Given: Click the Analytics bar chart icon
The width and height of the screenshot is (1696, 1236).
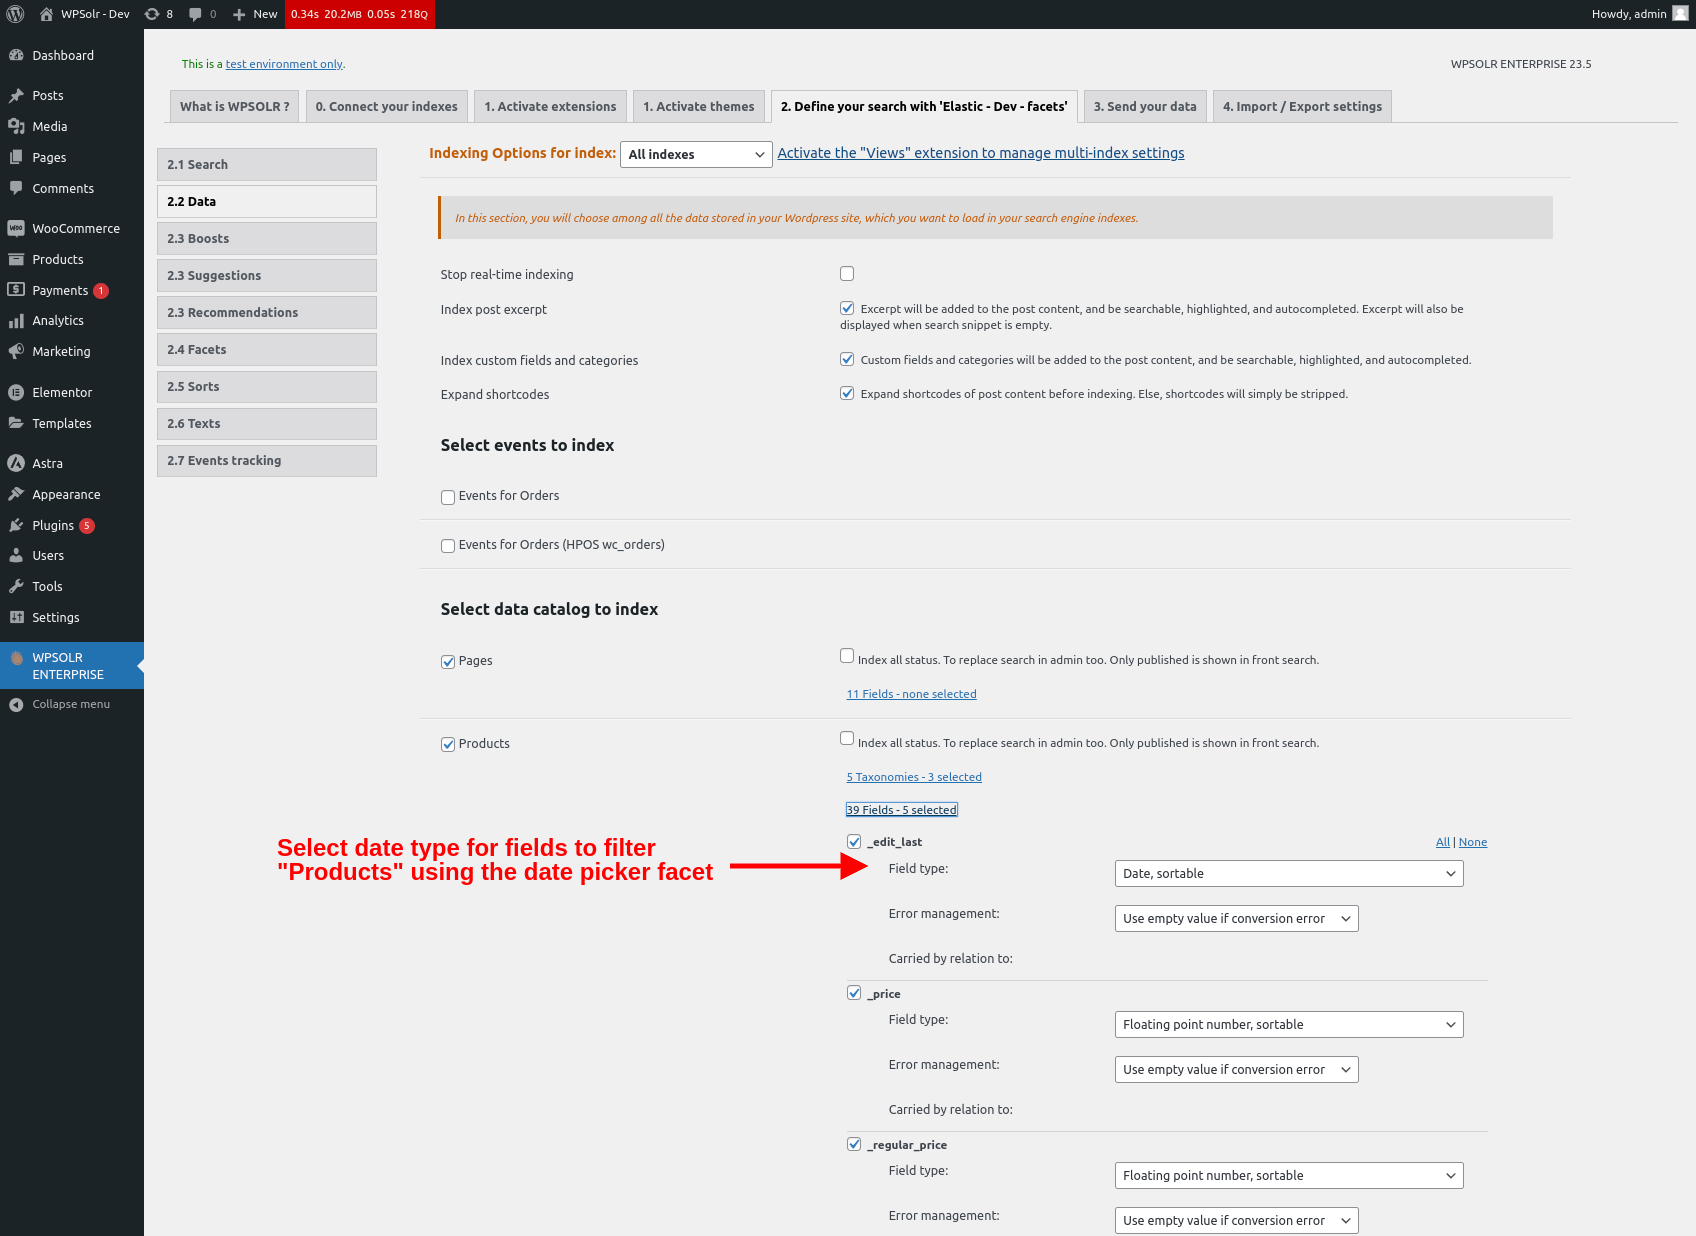Looking at the screenshot, I should (16, 320).
